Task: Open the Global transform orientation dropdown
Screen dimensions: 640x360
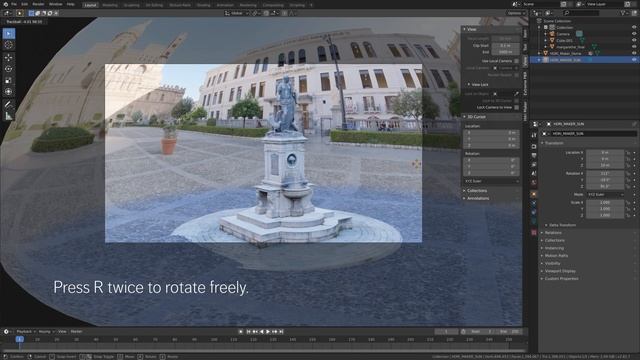Action: (236, 13)
